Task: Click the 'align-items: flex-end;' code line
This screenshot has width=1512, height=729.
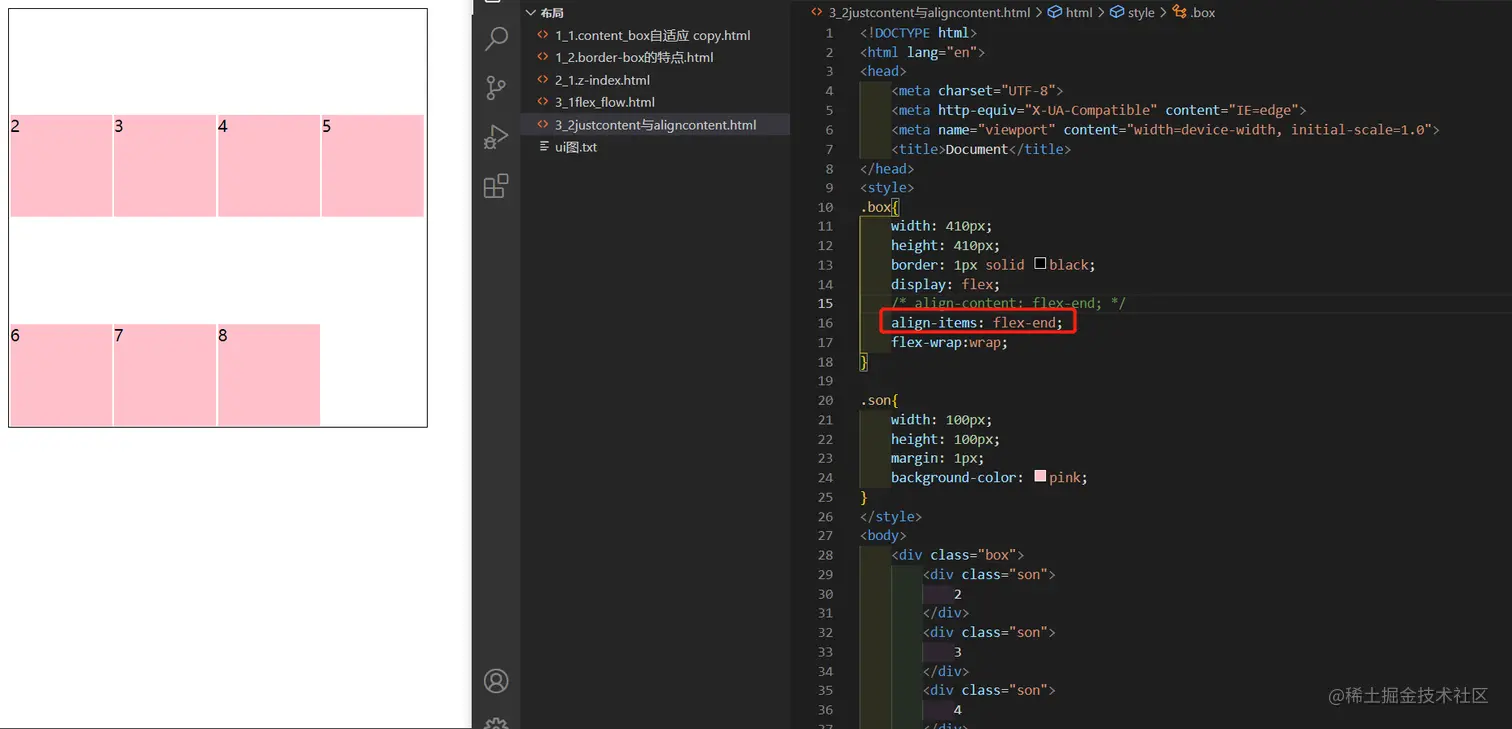Action: (x=977, y=323)
